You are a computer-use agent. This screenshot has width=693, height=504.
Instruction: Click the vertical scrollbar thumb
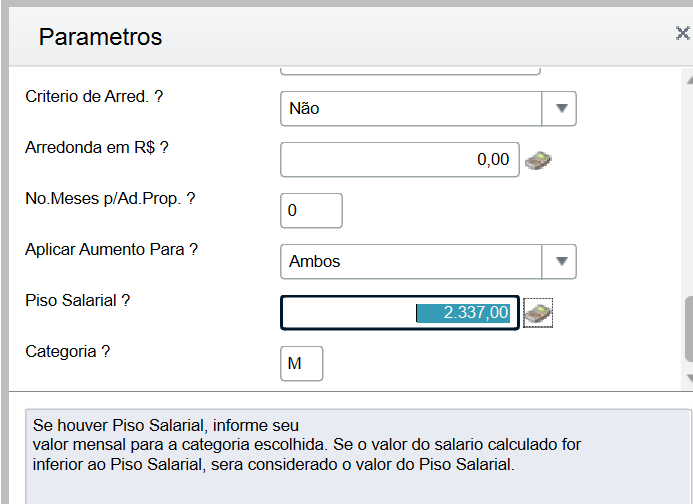(x=688, y=328)
